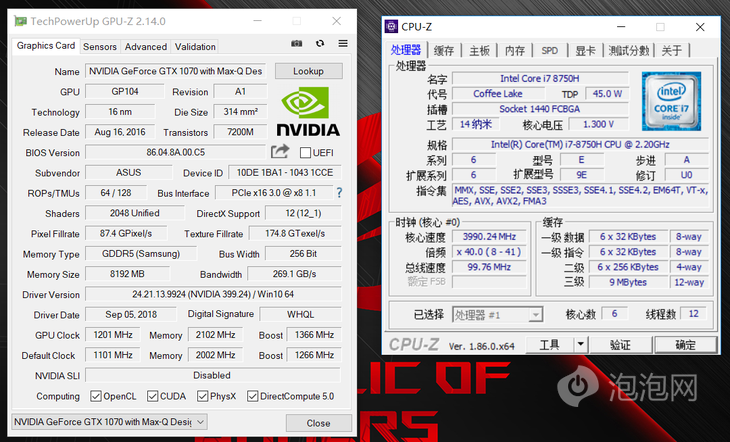Click the 代号 value Coffee Lake
This screenshot has width=730, height=442.
498,94
